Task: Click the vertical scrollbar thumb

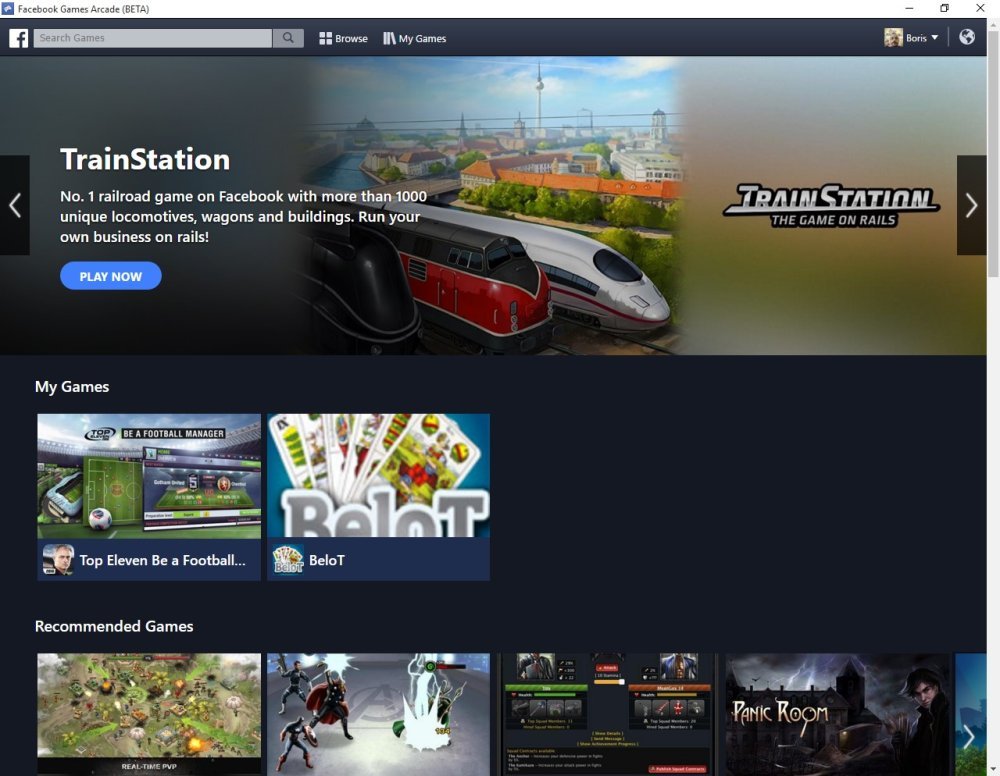Action: (x=993, y=153)
